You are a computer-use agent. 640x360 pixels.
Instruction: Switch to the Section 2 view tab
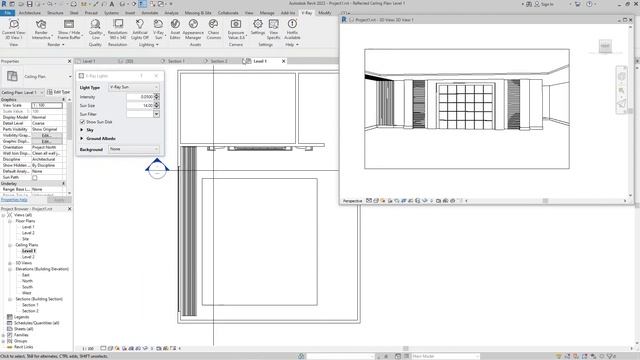[x=219, y=61]
